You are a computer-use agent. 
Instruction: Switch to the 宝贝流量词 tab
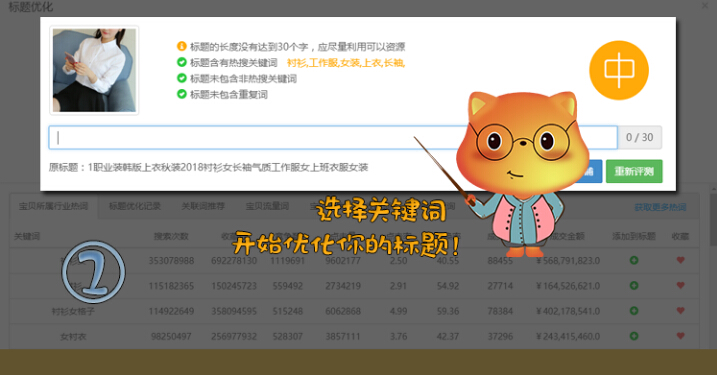pos(268,206)
